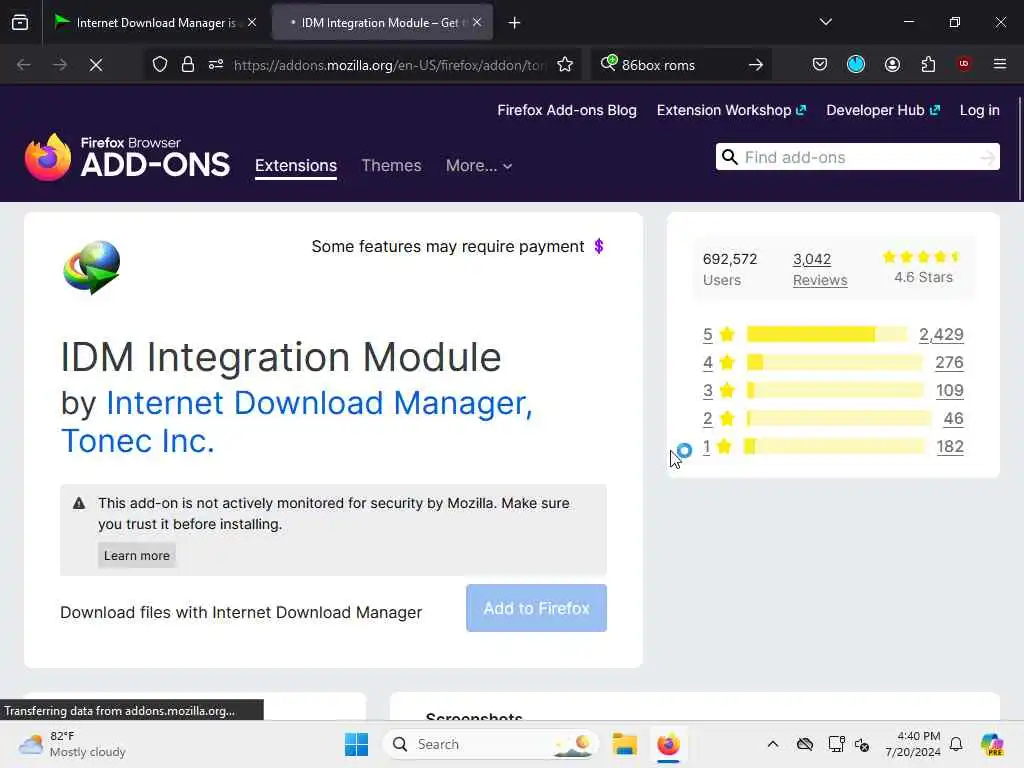This screenshot has height=768, width=1024.
Task: Open the Windows Start menu
Action: point(357,744)
